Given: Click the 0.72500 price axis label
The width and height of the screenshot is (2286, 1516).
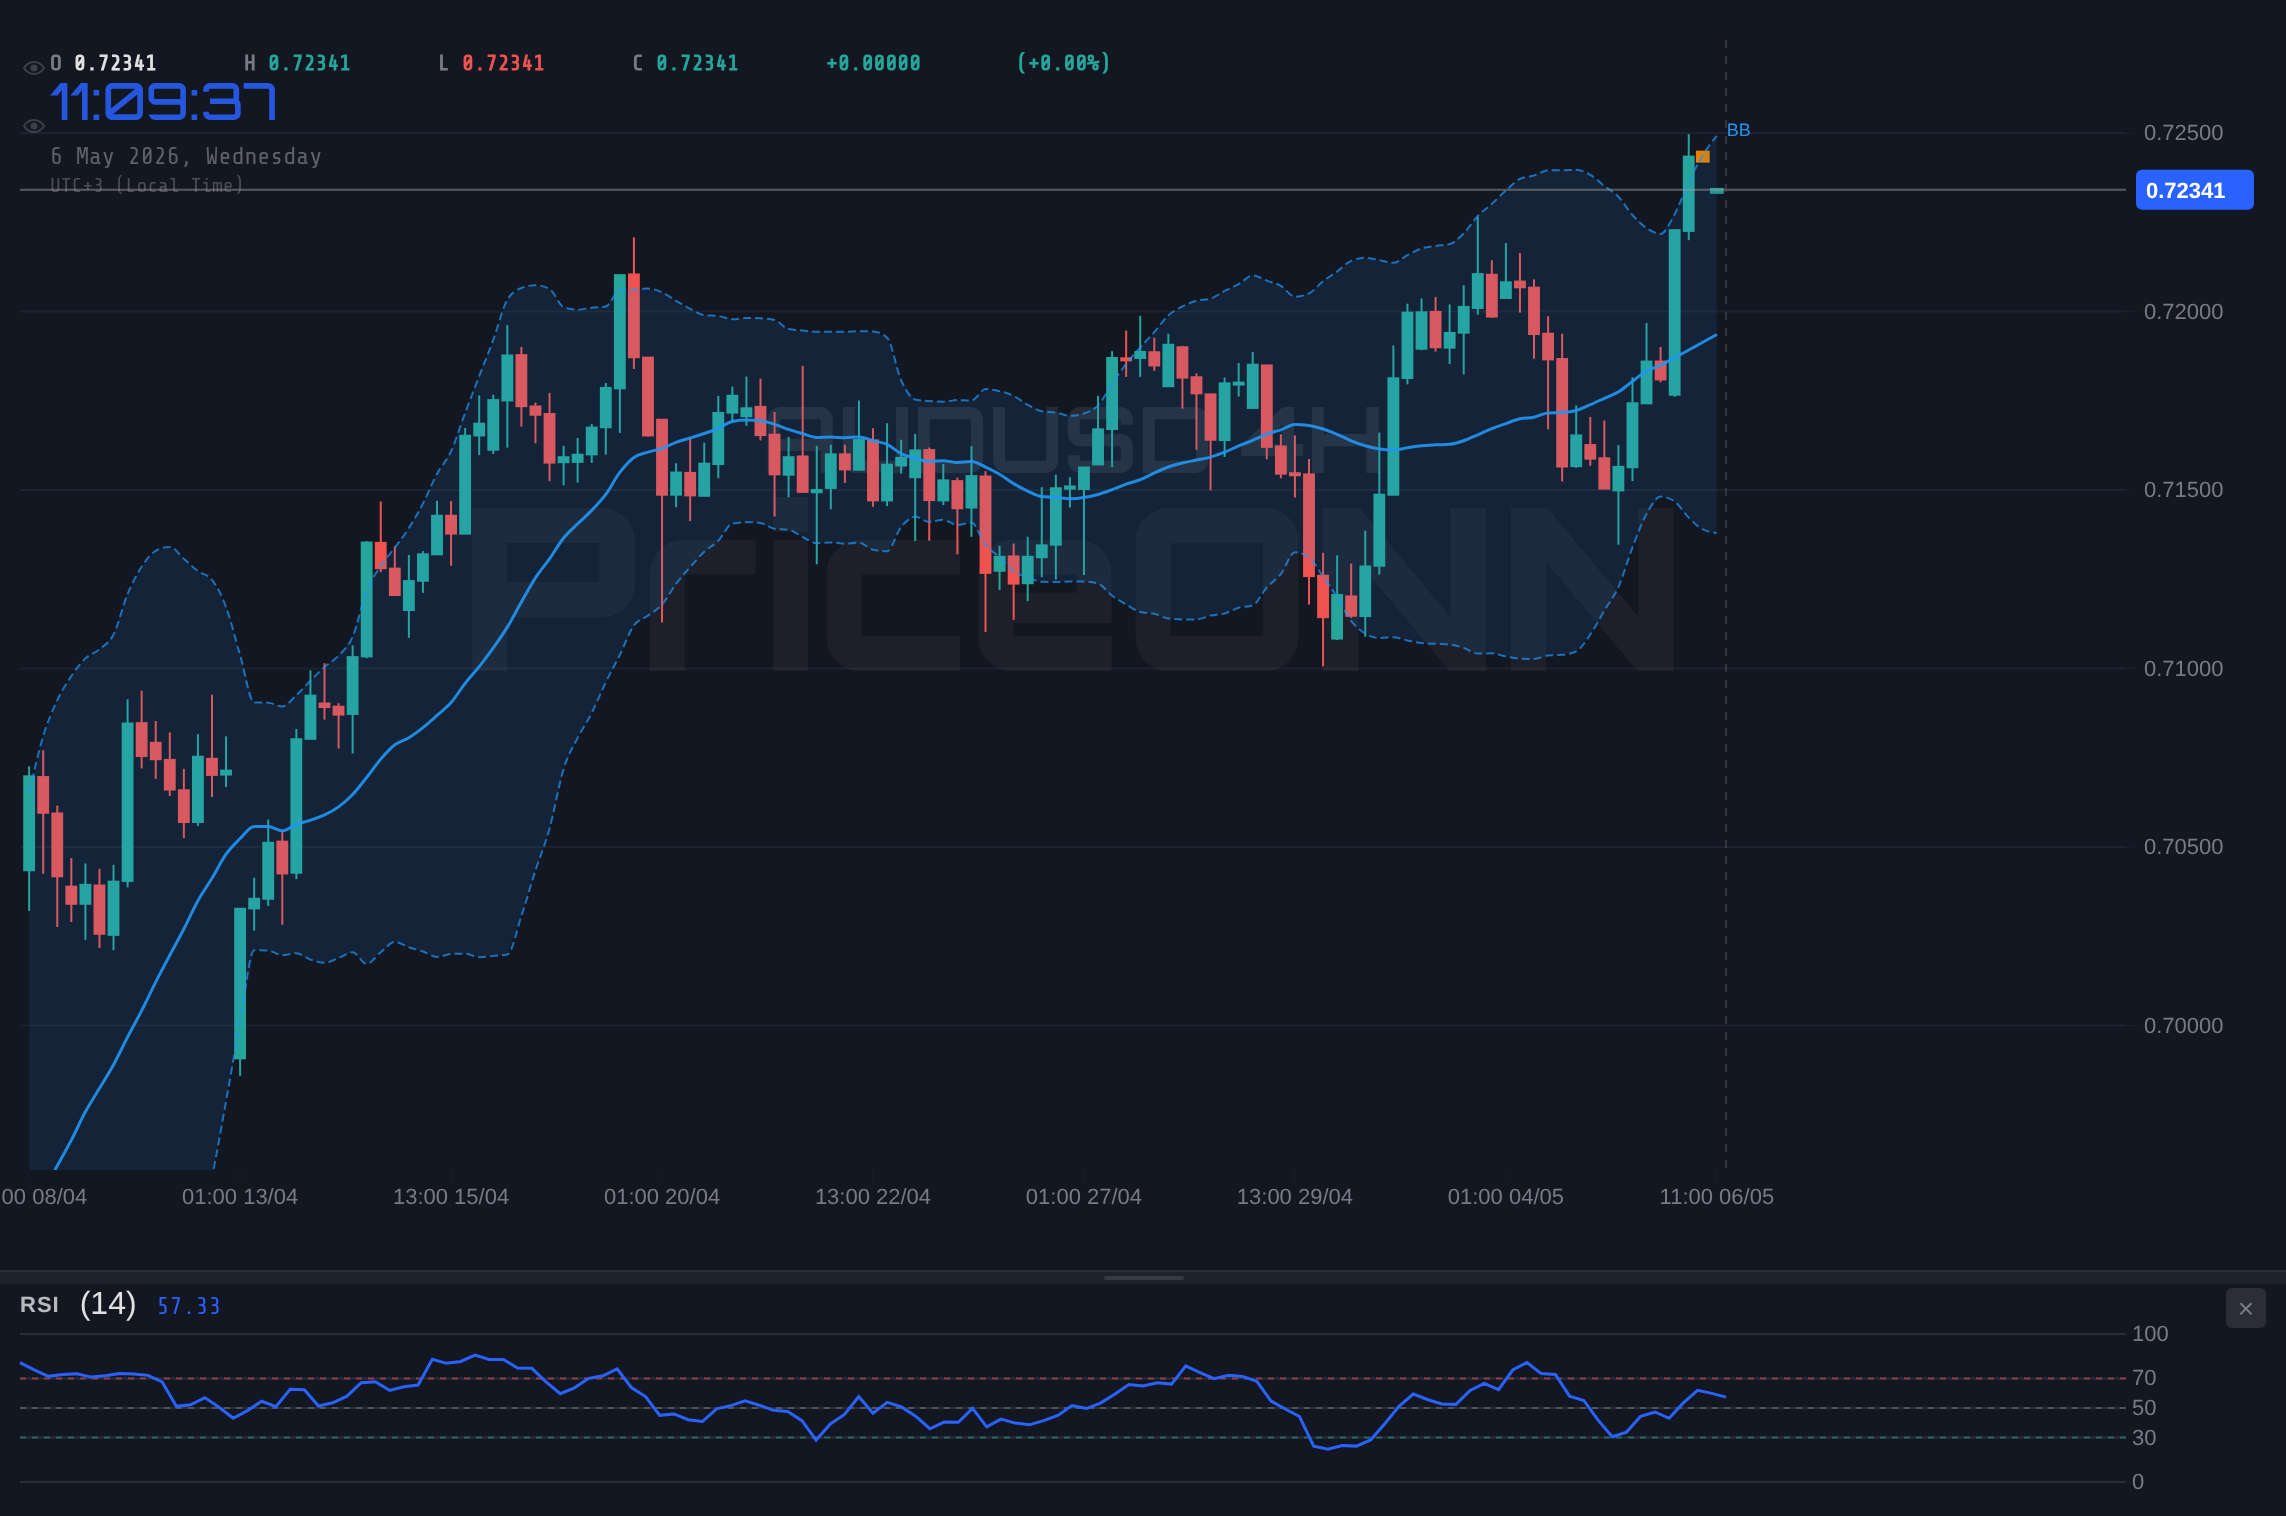Looking at the screenshot, I should click(x=2183, y=133).
